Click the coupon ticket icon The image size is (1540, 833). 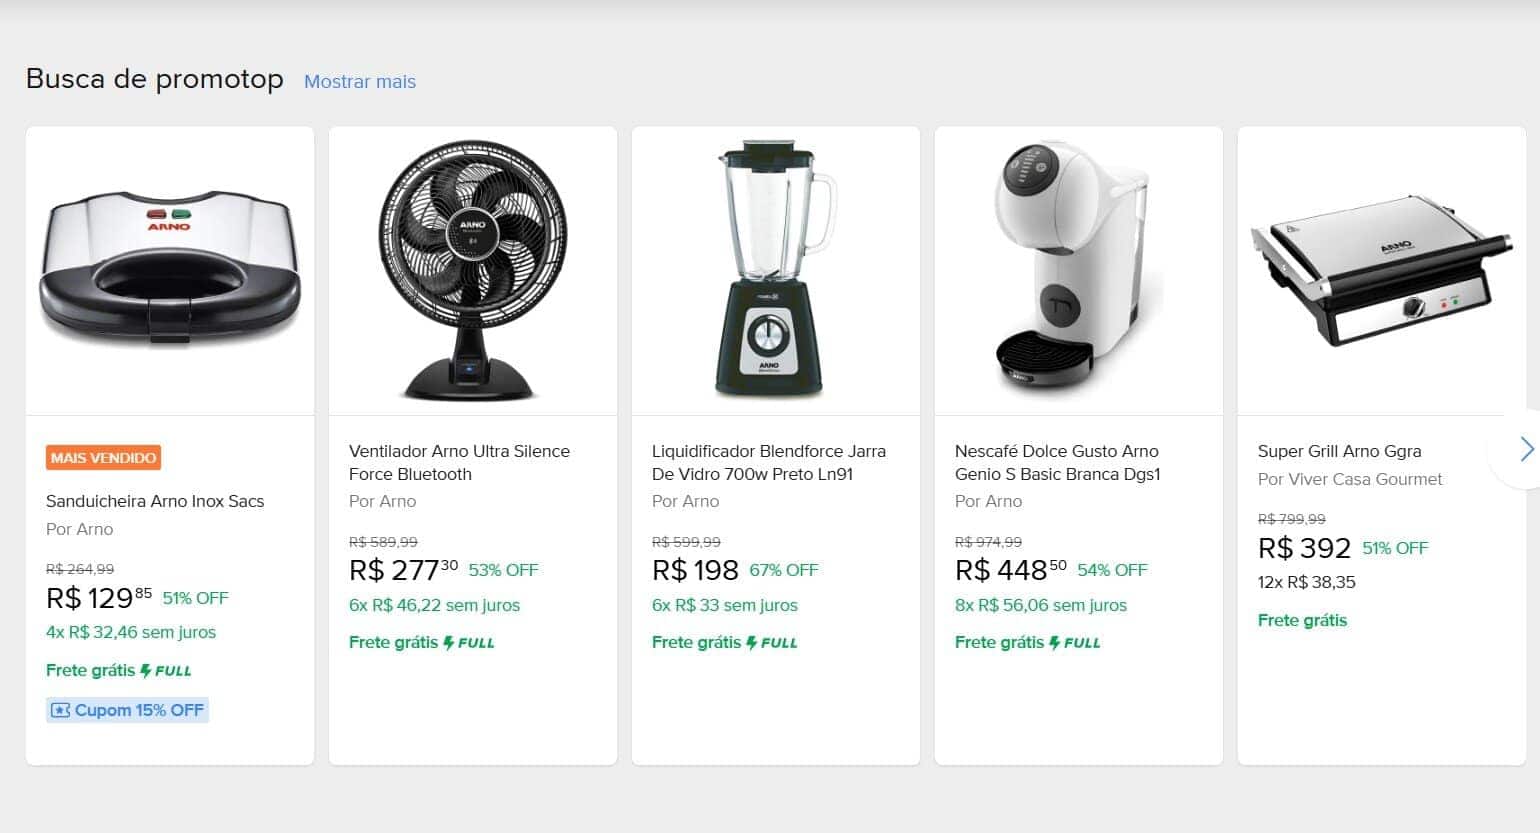tap(61, 711)
